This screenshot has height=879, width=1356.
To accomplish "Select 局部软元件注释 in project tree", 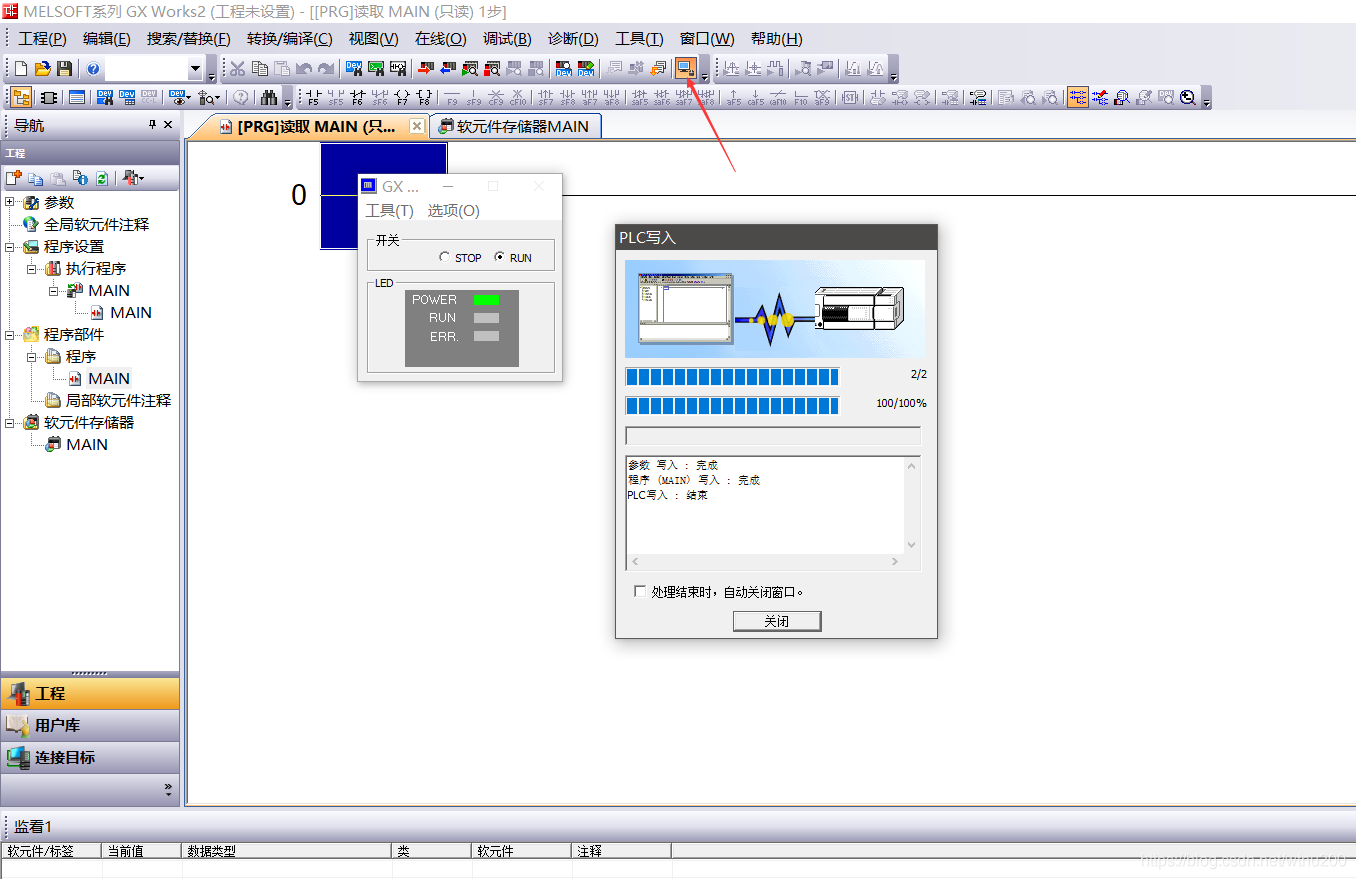I will (x=118, y=400).
